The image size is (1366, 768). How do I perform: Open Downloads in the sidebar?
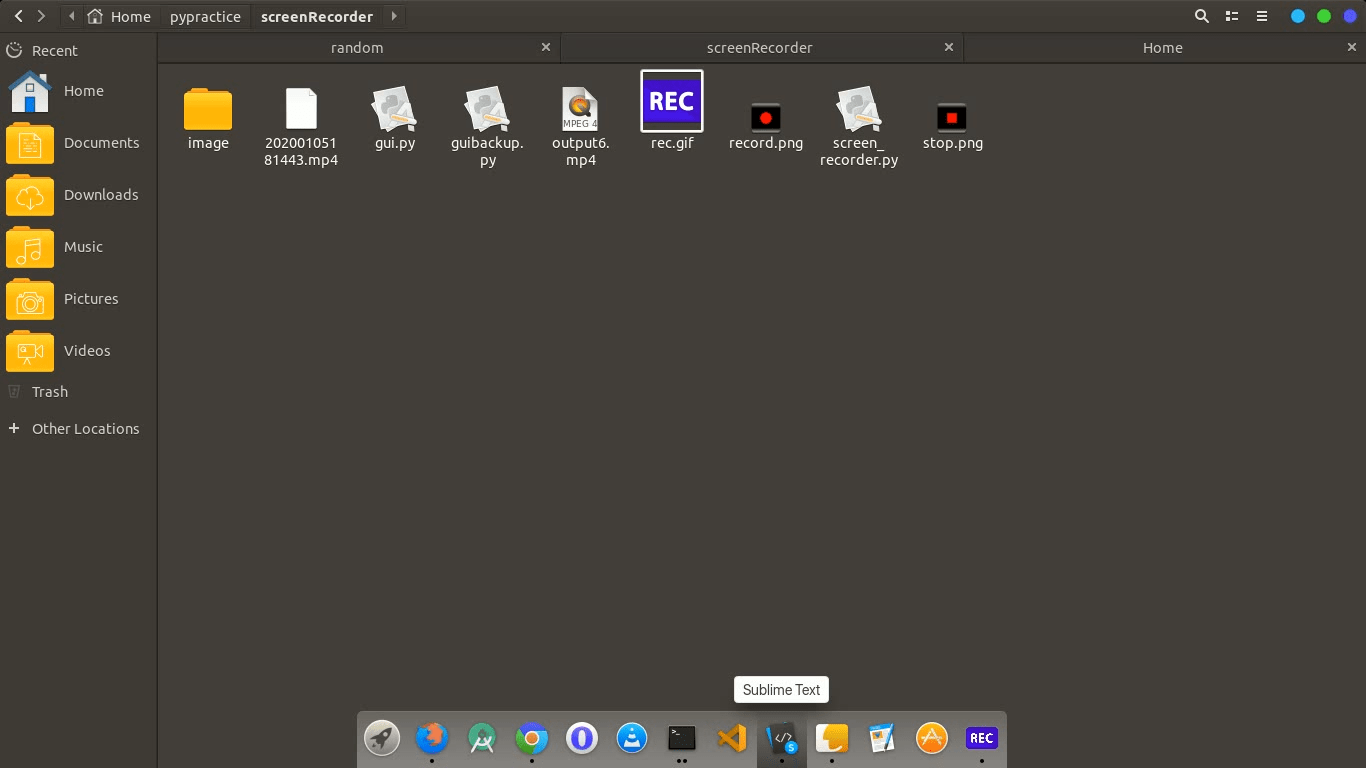[x=78, y=195]
